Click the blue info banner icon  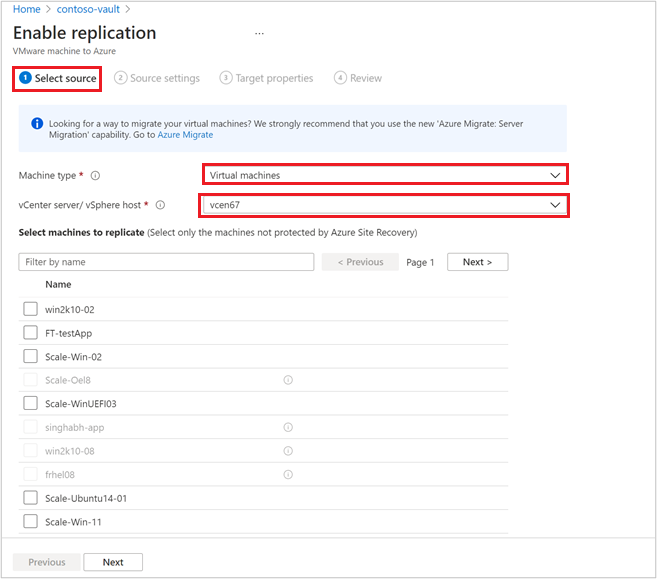point(37,124)
